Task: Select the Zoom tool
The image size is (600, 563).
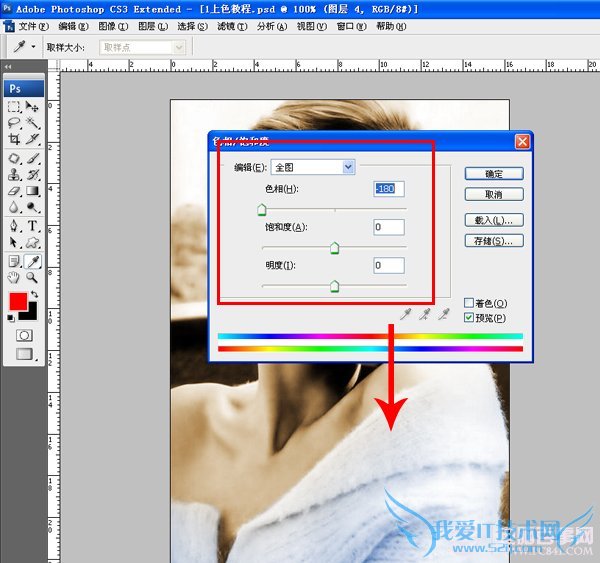Action: (33, 277)
